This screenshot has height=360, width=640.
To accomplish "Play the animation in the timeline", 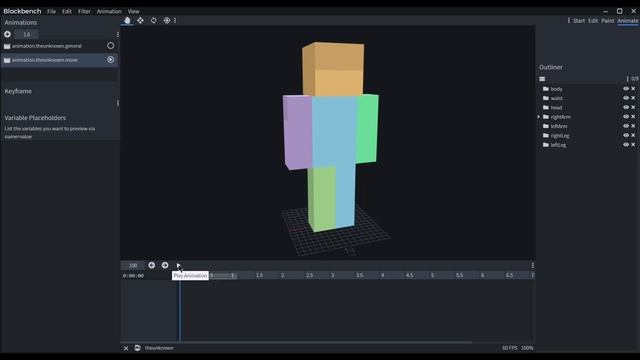I will (x=178, y=265).
